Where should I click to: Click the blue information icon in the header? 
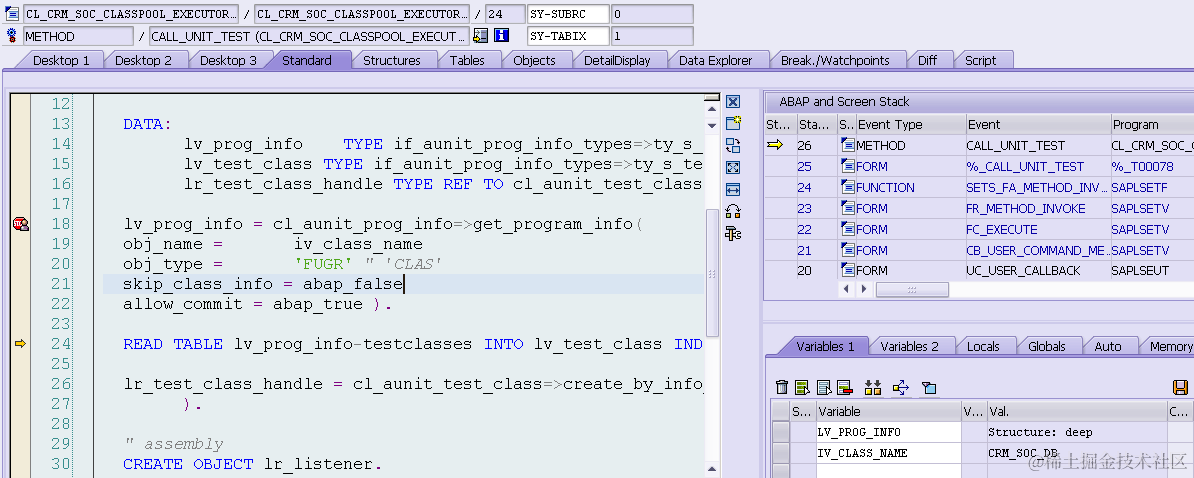[x=501, y=35]
